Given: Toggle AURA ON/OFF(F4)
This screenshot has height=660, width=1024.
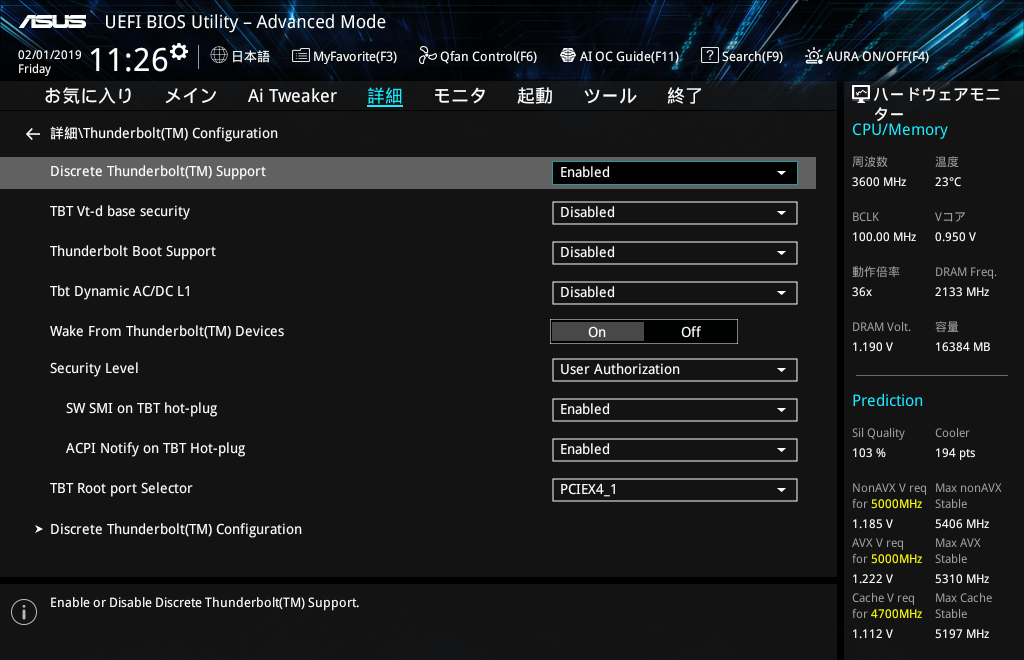Looking at the screenshot, I should point(867,56).
